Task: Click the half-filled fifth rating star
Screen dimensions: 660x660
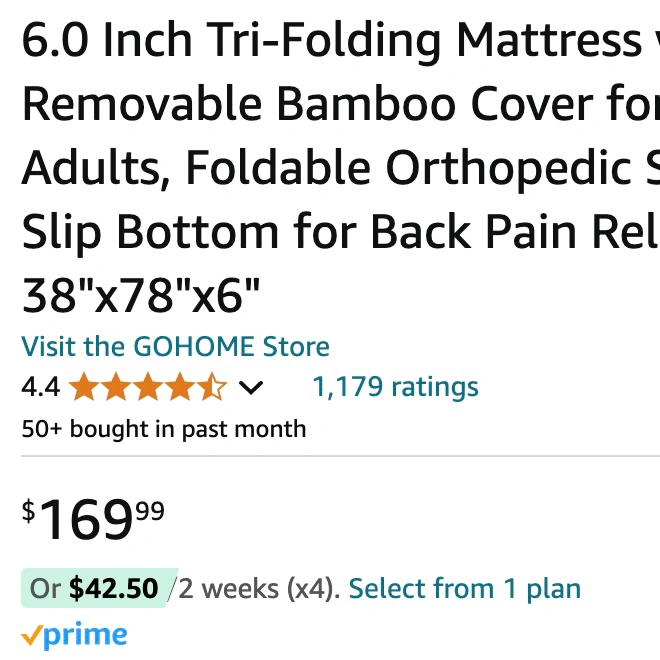Action: (x=212, y=386)
